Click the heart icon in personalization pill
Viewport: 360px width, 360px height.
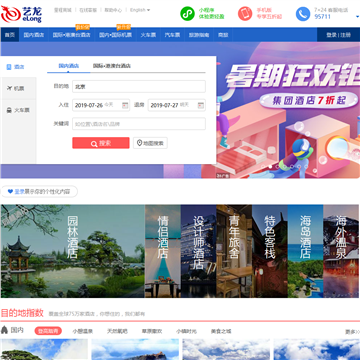click(x=11, y=192)
